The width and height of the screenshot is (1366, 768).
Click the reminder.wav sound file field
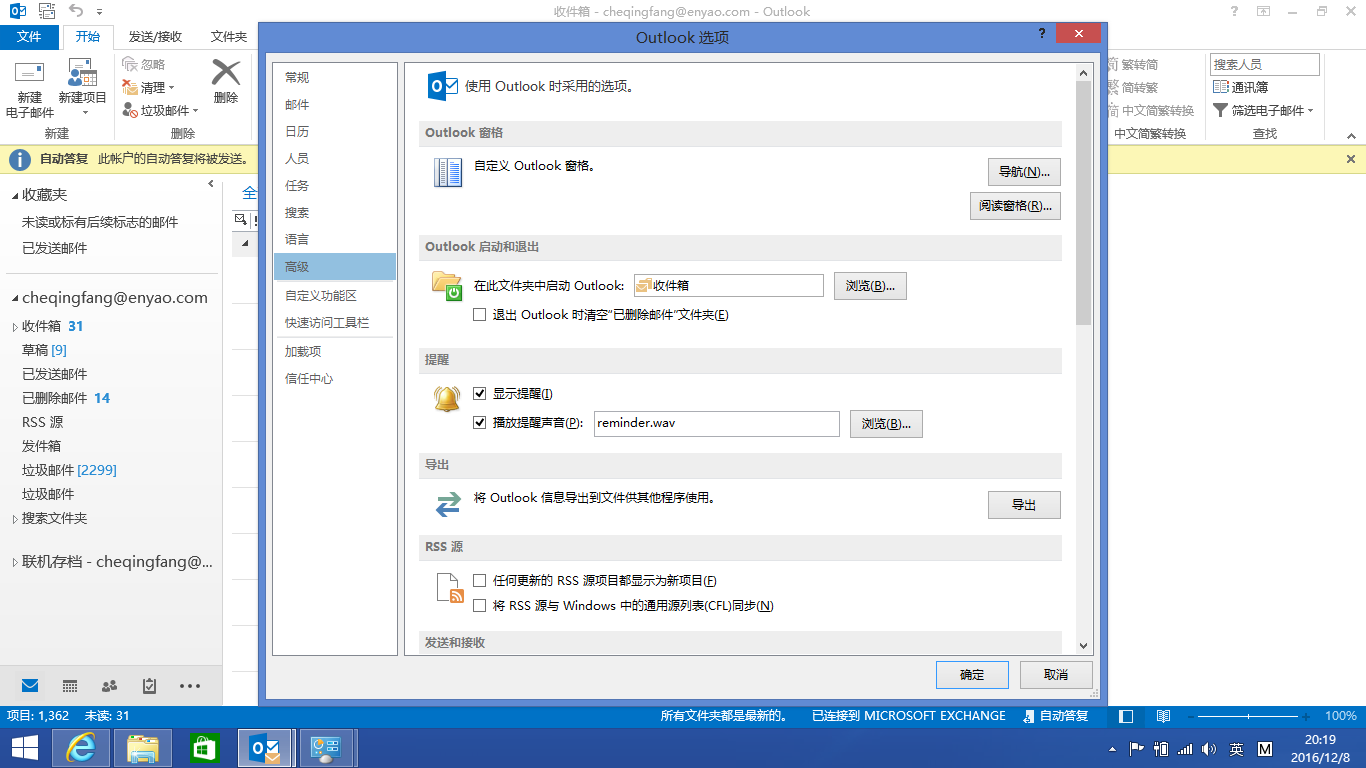(x=716, y=424)
